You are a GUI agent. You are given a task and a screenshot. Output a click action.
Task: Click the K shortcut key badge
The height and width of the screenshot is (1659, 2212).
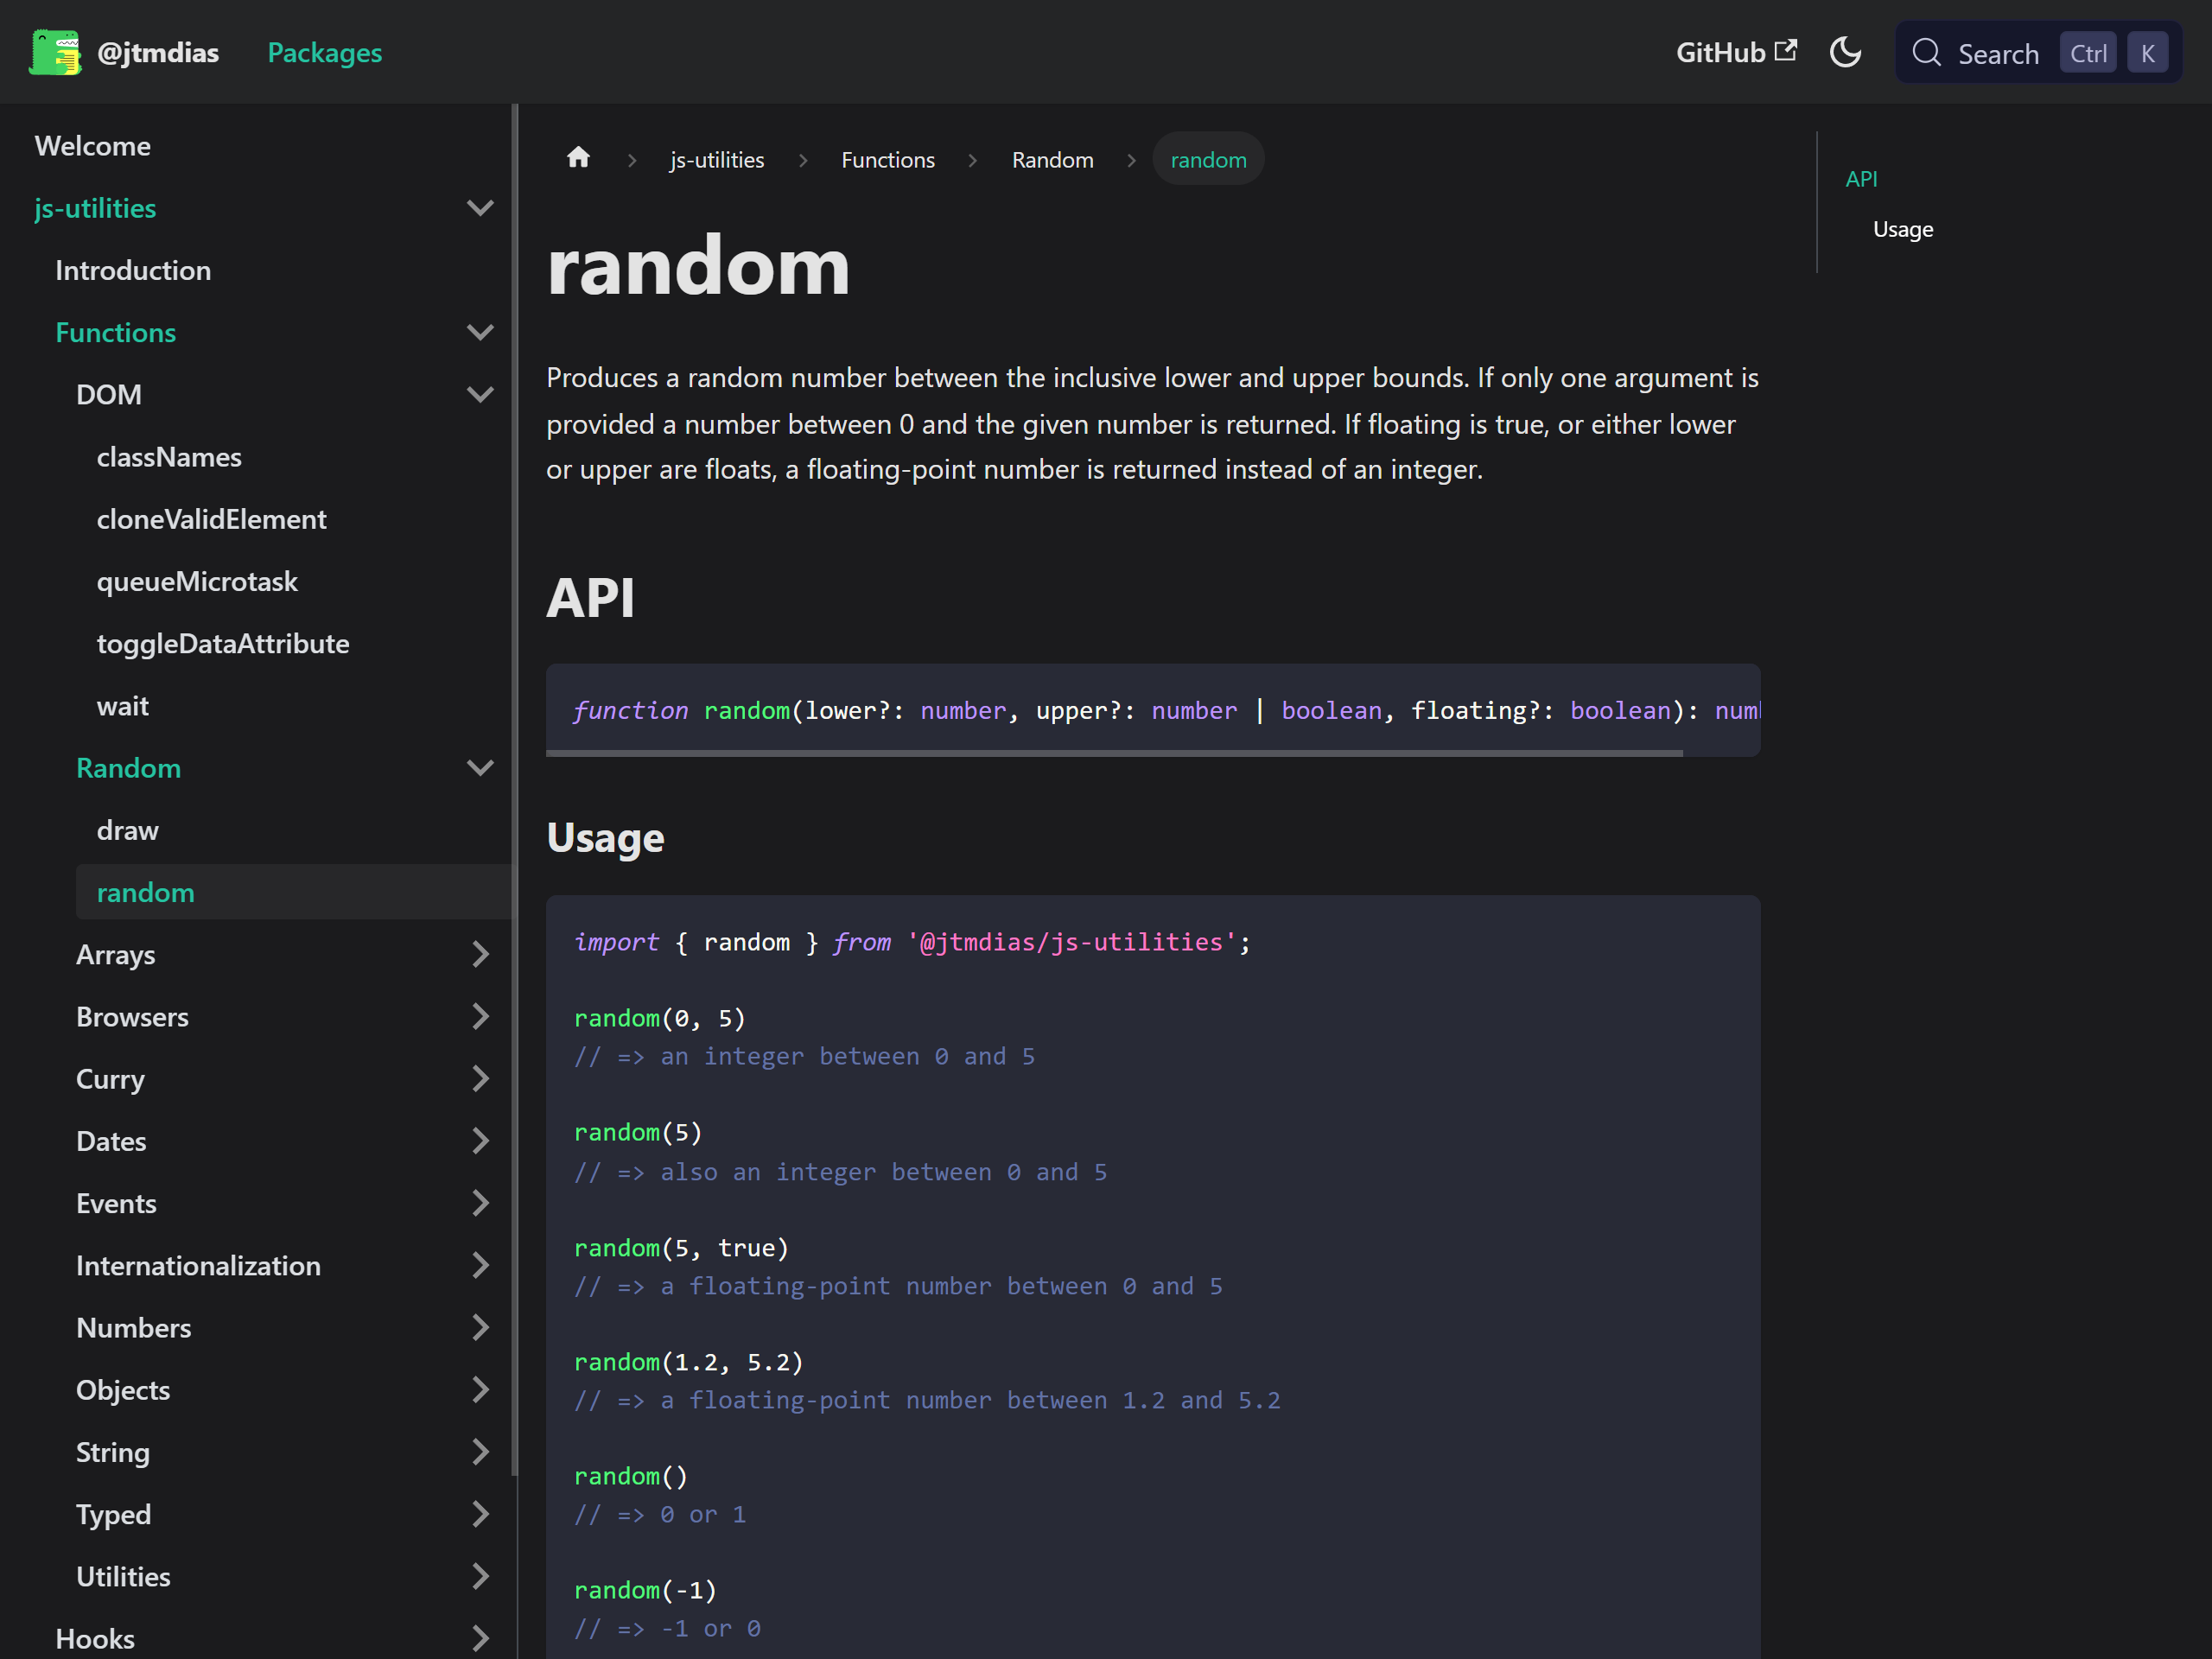pos(2147,53)
